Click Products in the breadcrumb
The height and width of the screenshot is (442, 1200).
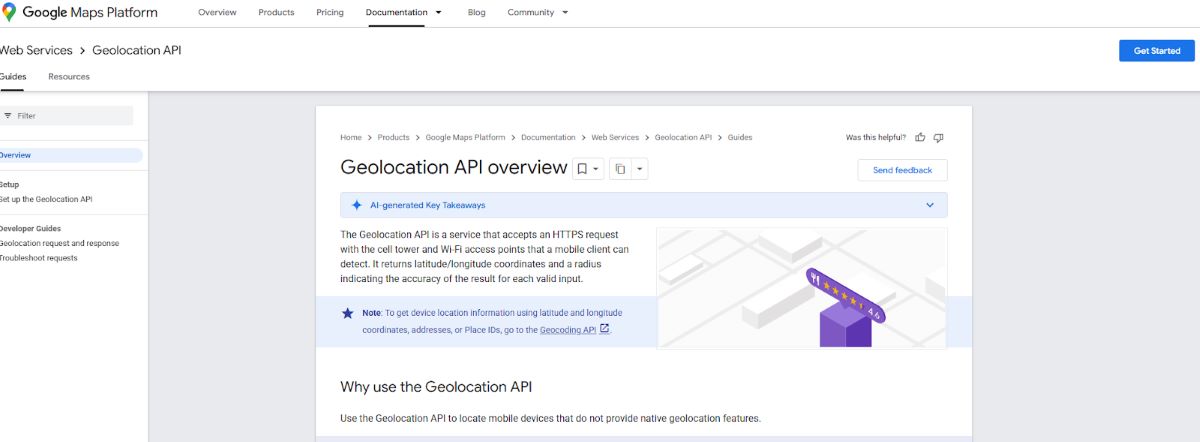point(394,137)
